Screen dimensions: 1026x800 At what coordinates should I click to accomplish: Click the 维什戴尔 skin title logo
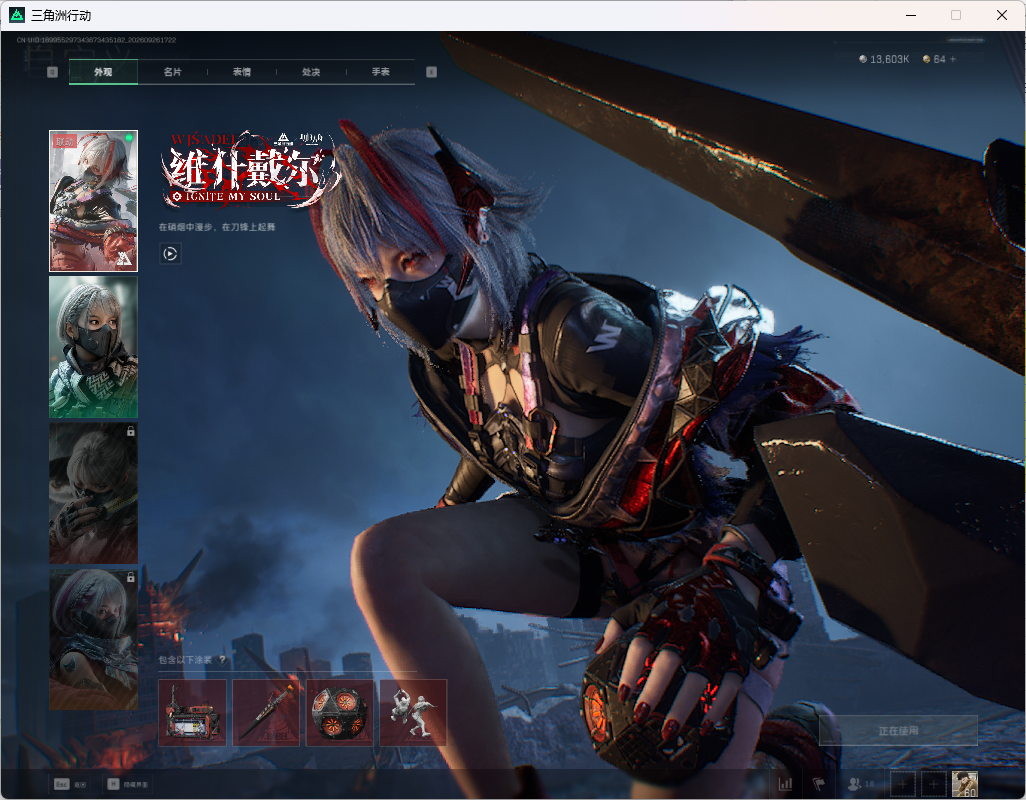click(251, 169)
